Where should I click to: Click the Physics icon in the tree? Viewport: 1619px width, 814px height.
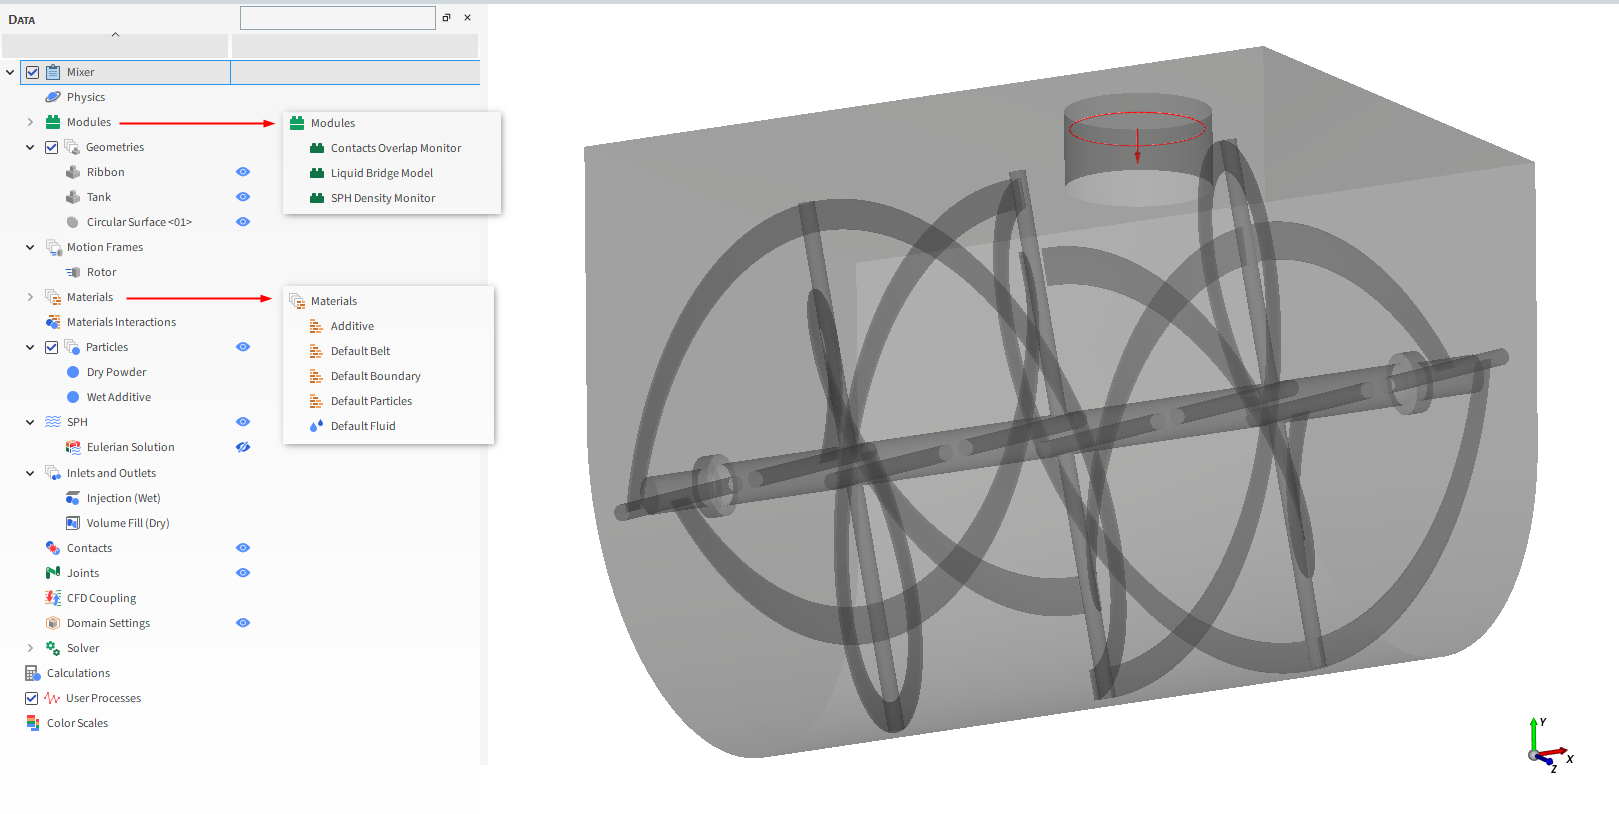point(53,97)
